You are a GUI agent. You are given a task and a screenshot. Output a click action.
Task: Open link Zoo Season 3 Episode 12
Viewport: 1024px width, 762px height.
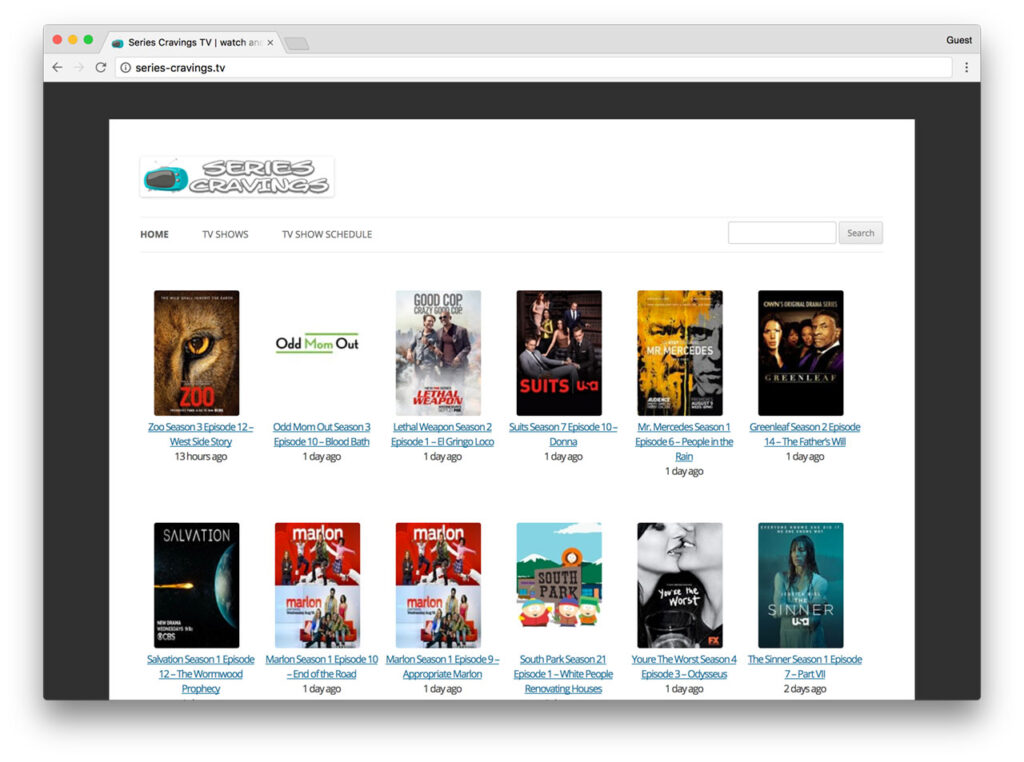tap(200, 434)
